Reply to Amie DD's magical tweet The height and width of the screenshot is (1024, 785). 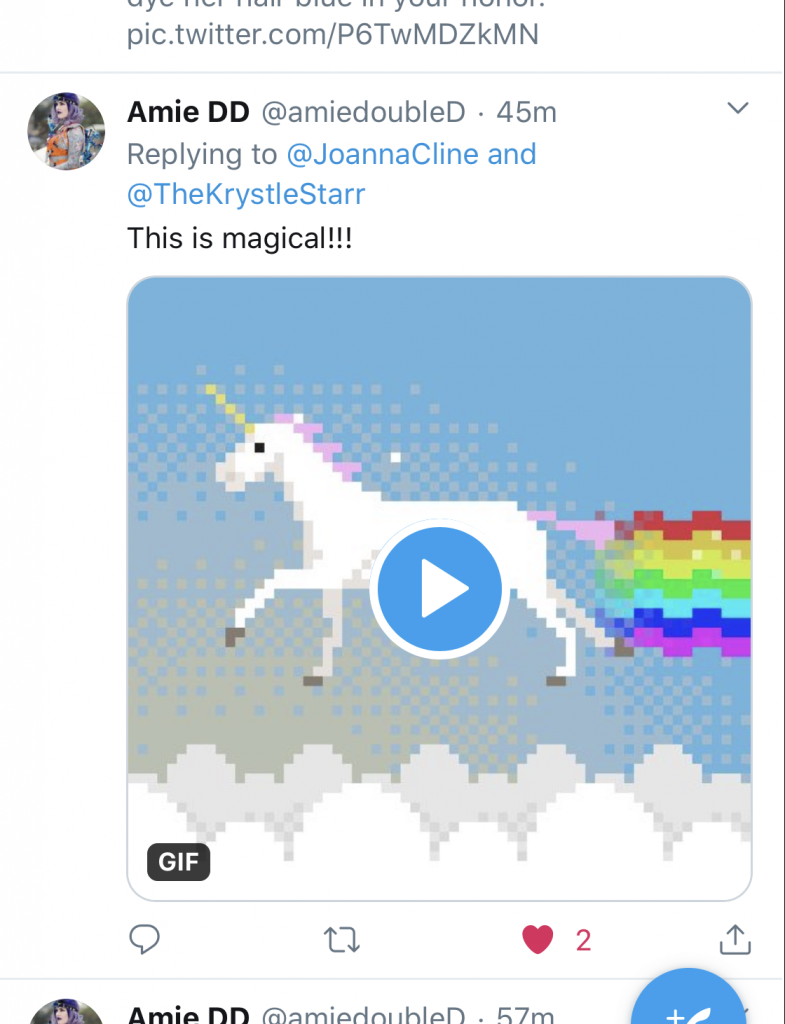tap(145, 939)
